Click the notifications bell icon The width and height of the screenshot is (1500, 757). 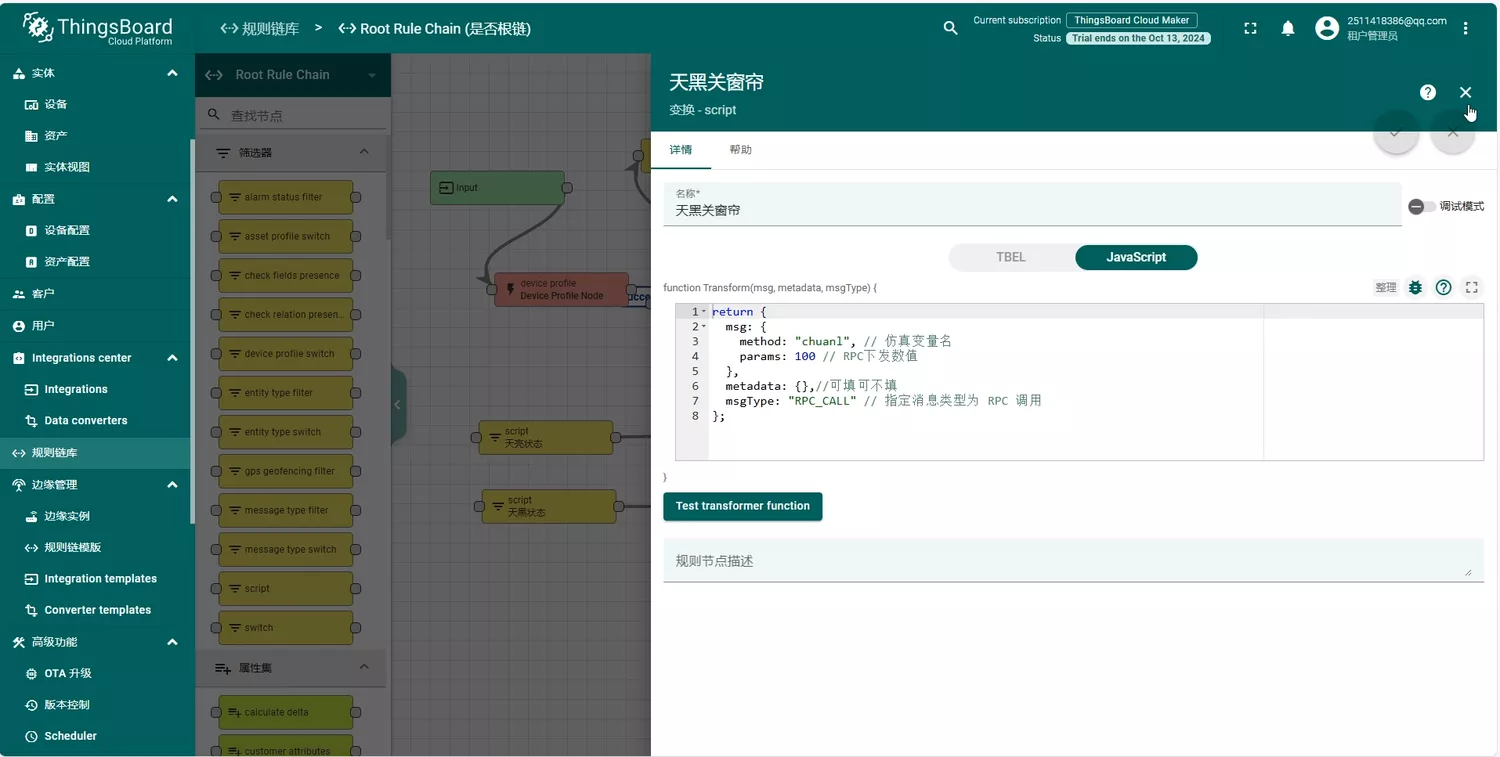tap(1288, 29)
